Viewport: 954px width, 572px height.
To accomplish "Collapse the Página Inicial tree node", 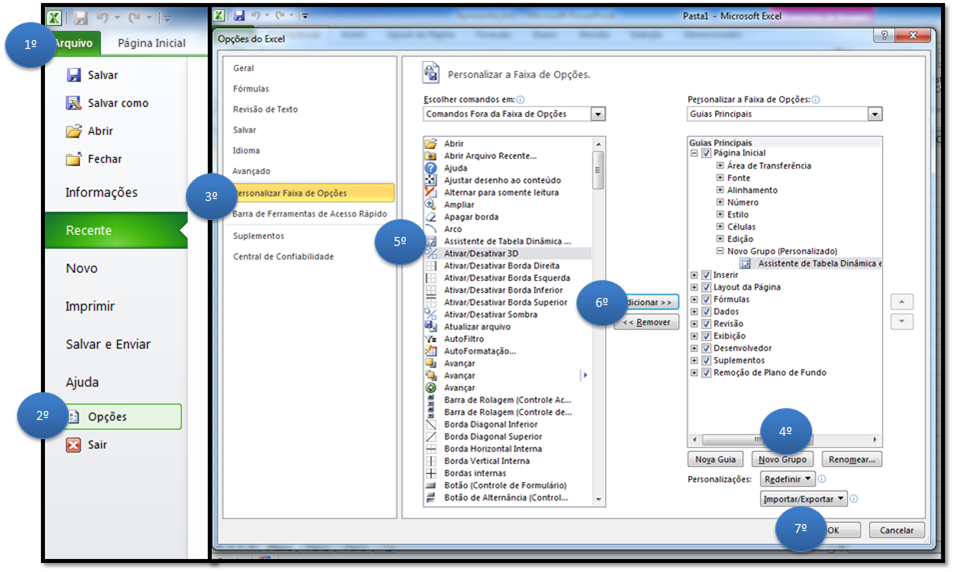I will pyautogui.click(x=694, y=153).
